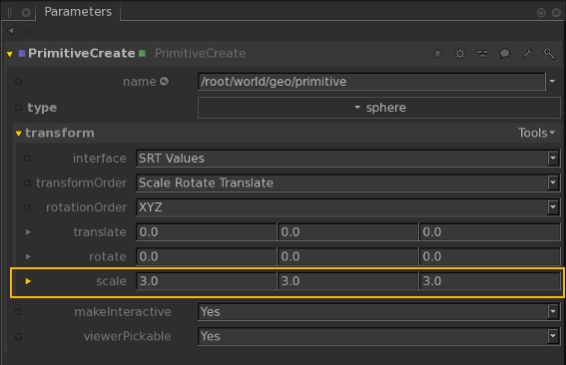Open the viewerPickable Yes dropdown
The image size is (566, 365).
379,336
